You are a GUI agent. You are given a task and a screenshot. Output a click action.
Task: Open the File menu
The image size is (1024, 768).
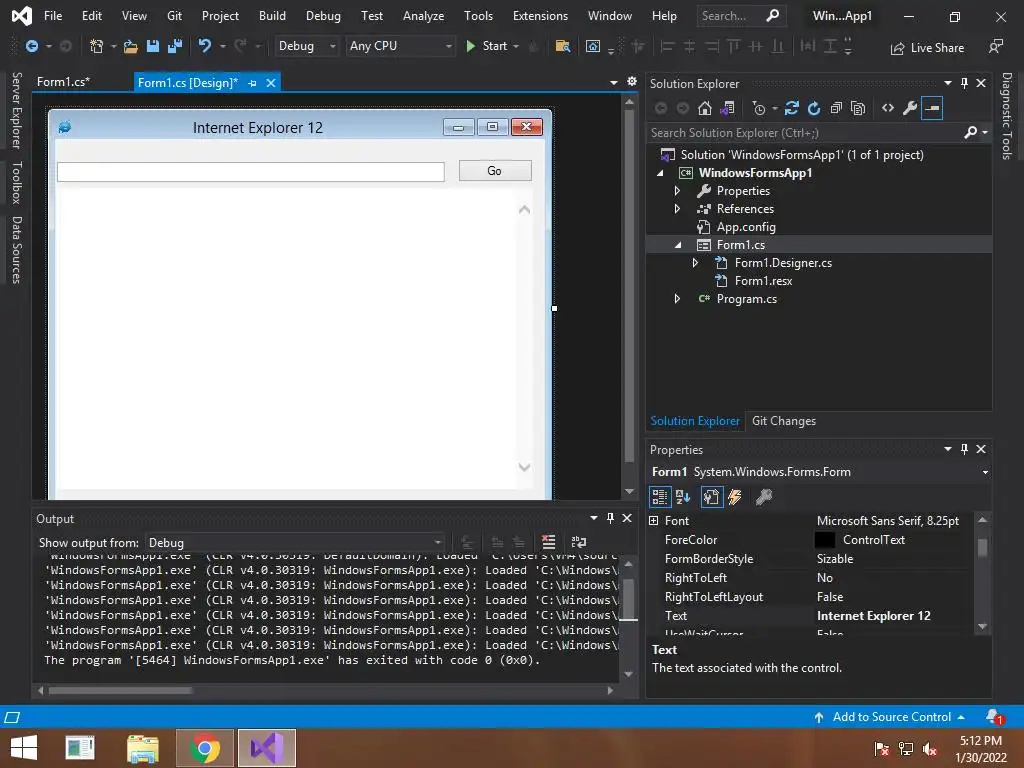pos(53,16)
